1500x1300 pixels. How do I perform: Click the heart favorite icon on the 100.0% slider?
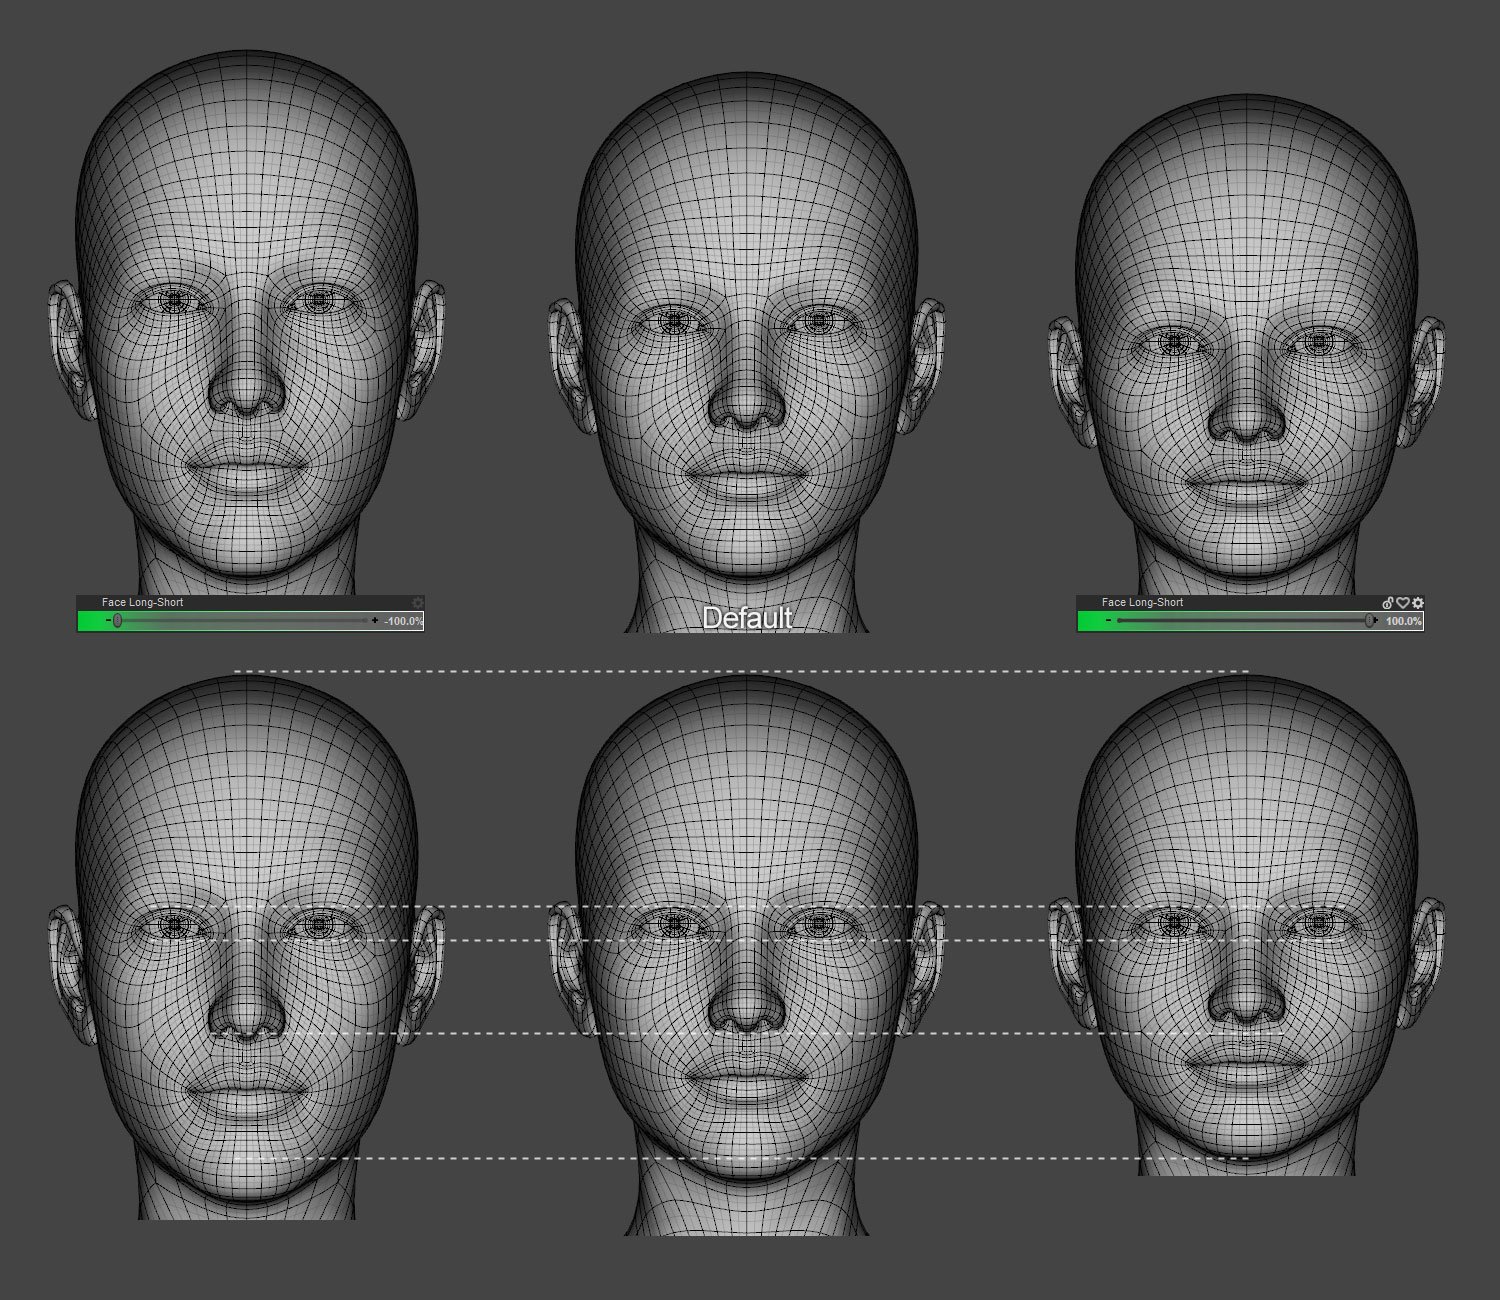coord(1403,603)
